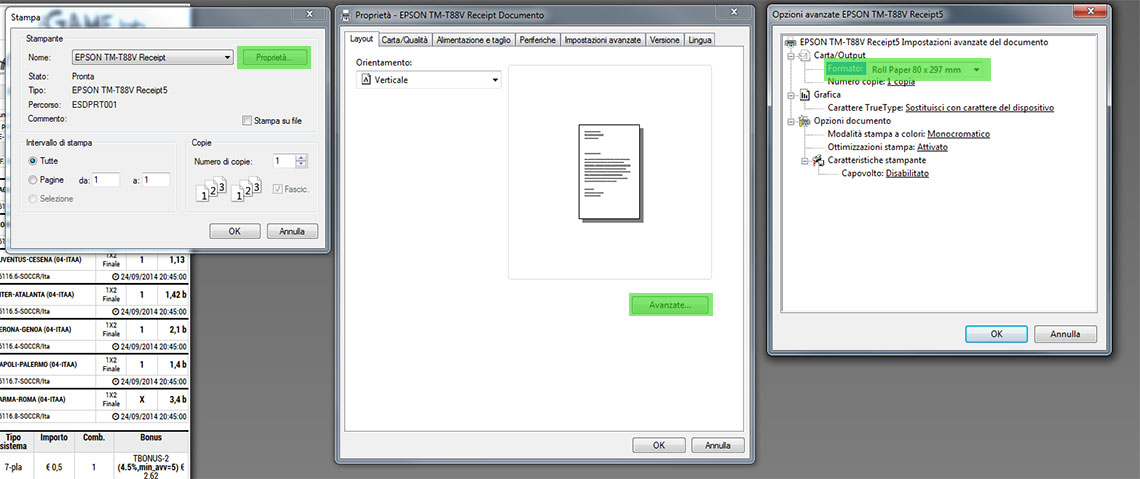Click the TBONUS-2 bonus cell
This screenshot has width=1140, height=479.
pos(151,465)
